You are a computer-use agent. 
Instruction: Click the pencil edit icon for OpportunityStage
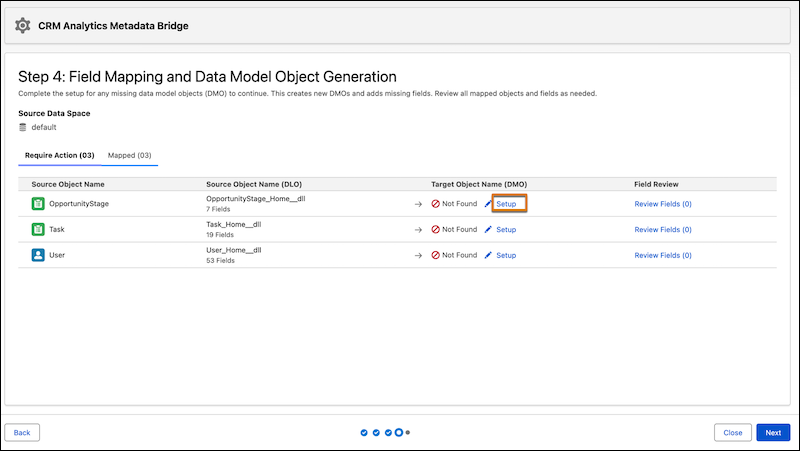point(488,204)
